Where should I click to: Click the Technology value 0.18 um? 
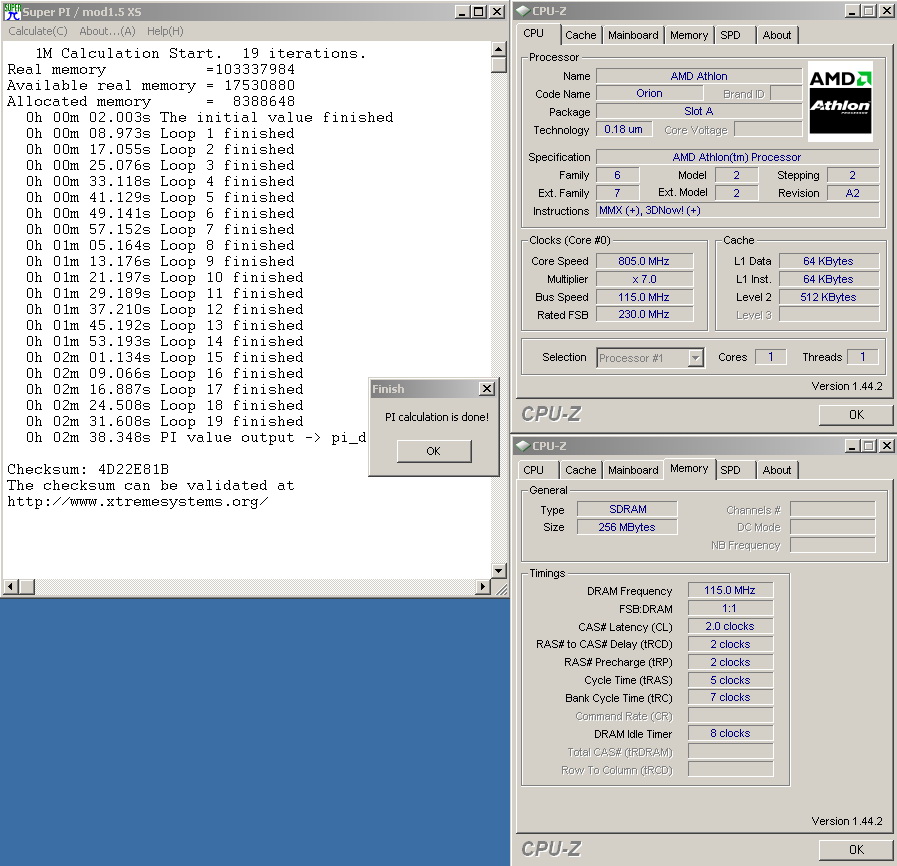(624, 130)
